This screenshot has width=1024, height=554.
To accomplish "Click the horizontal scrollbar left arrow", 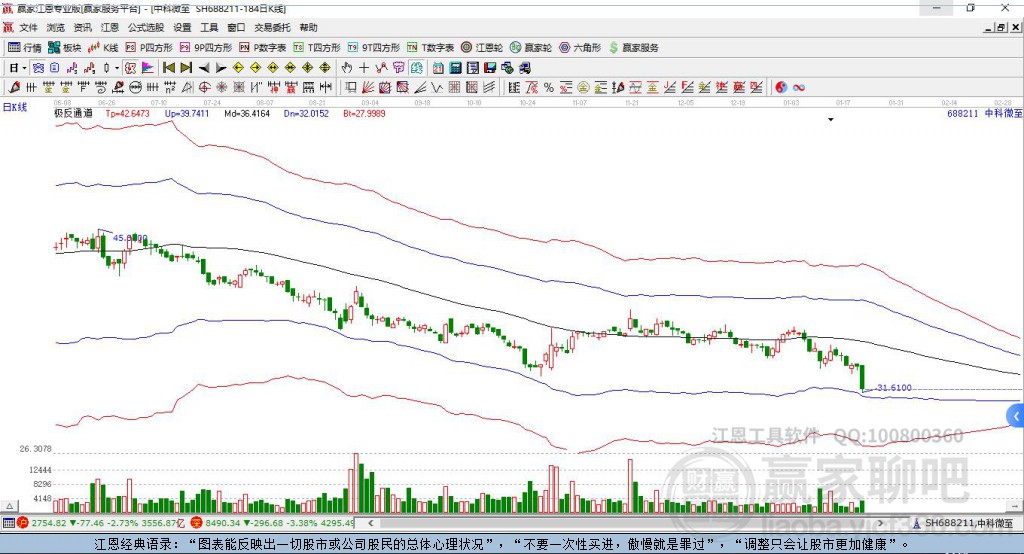I will tap(370, 523).
